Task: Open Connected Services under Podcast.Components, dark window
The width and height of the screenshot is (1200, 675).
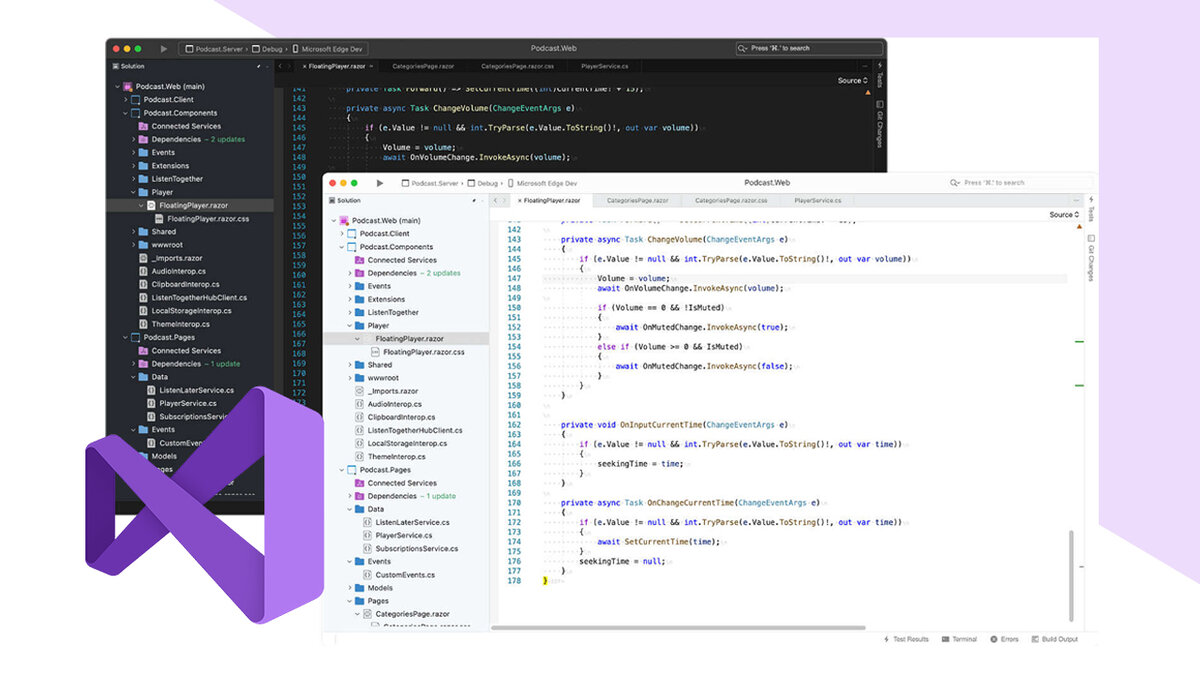Action: coord(186,126)
